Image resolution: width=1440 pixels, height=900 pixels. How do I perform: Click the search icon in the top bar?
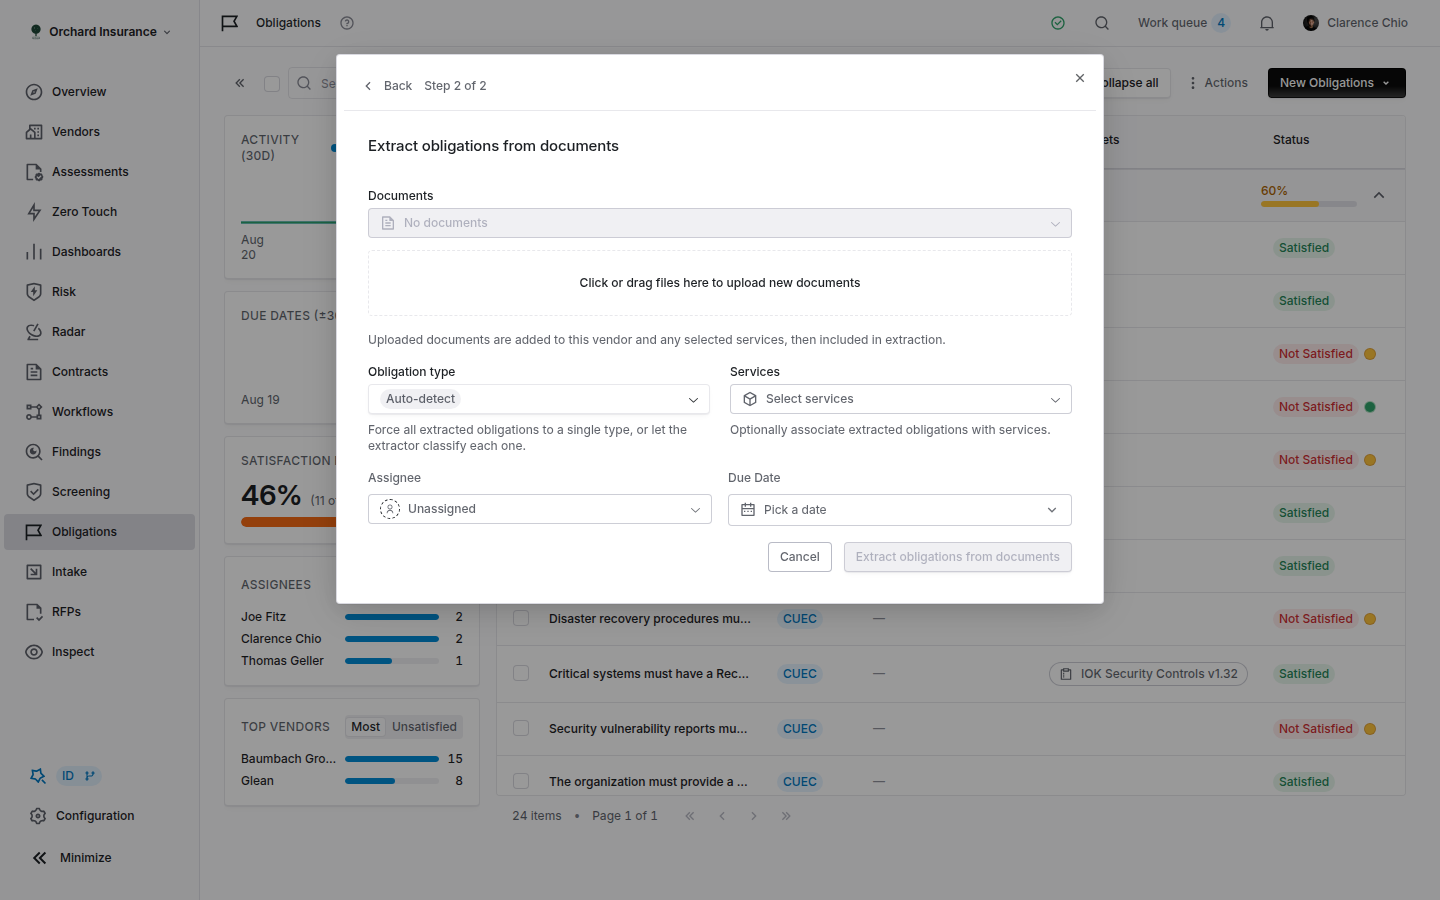1102,23
